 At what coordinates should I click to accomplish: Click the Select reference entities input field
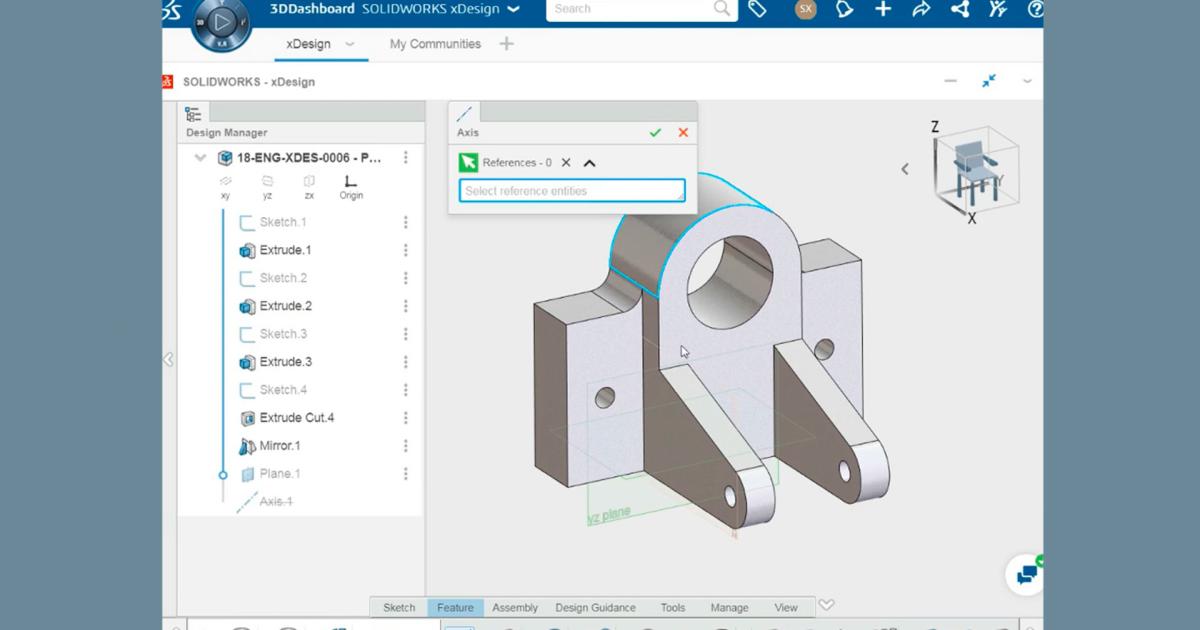click(x=570, y=190)
